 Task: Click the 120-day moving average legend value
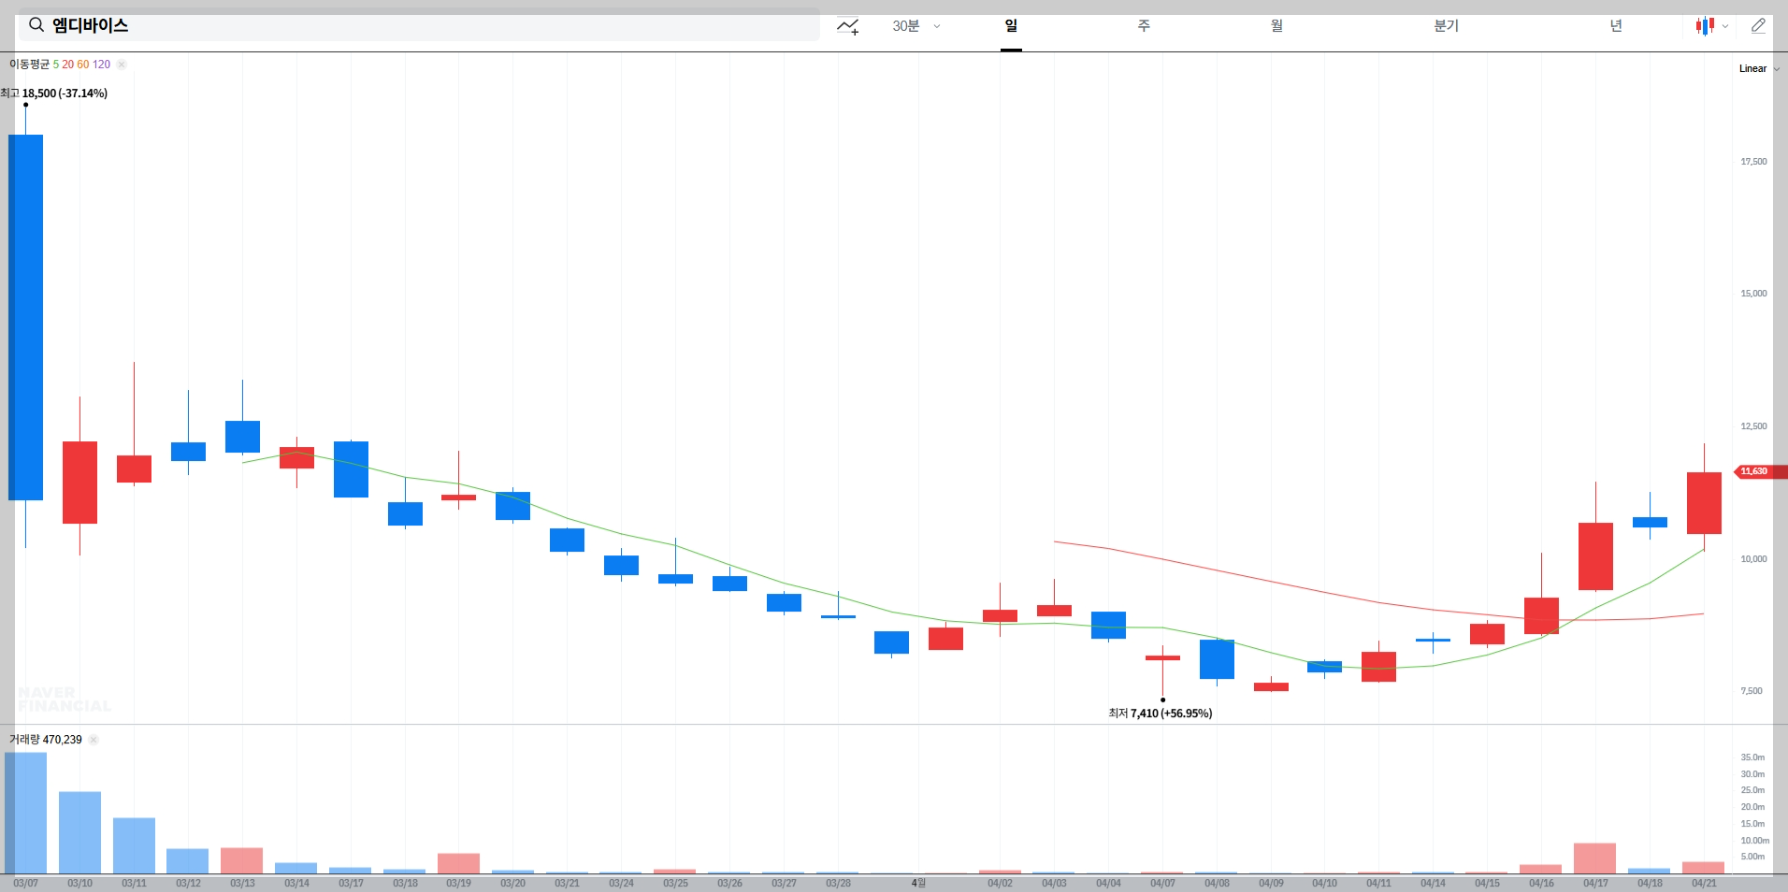[x=102, y=64]
